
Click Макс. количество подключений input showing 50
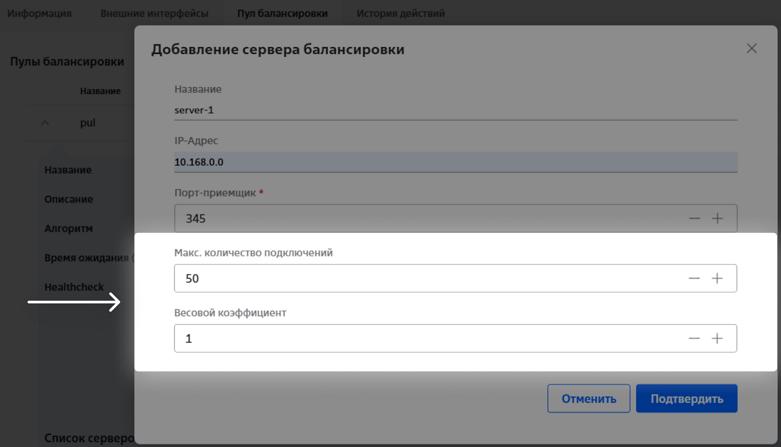[x=425, y=278]
